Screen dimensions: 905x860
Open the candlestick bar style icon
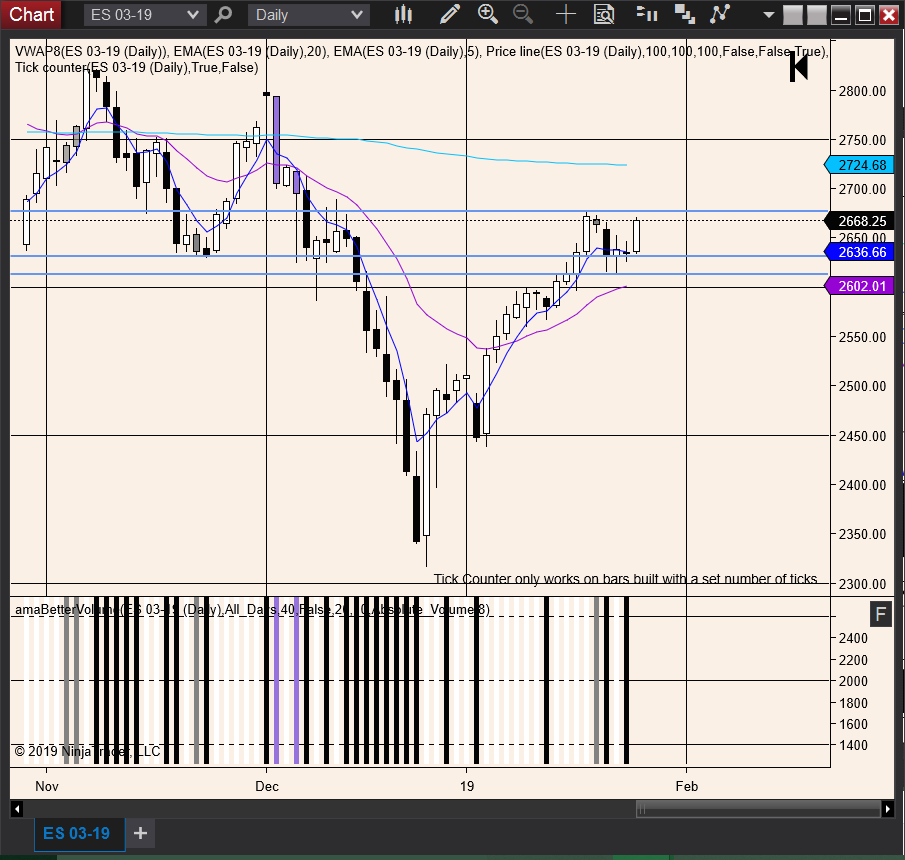click(x=403, y=14)
